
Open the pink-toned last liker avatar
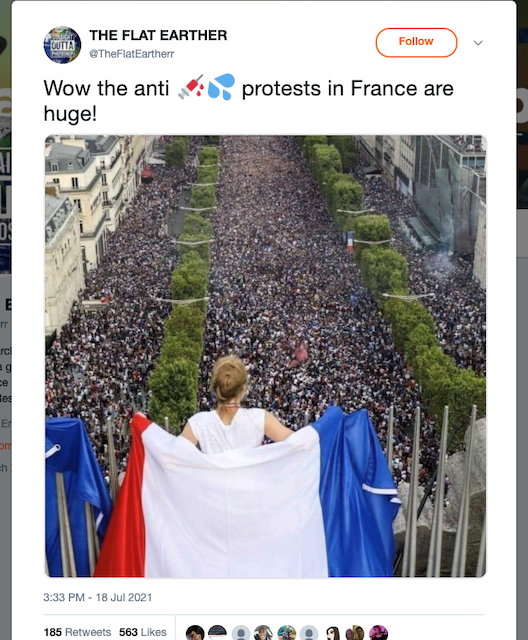click(378, 633)
